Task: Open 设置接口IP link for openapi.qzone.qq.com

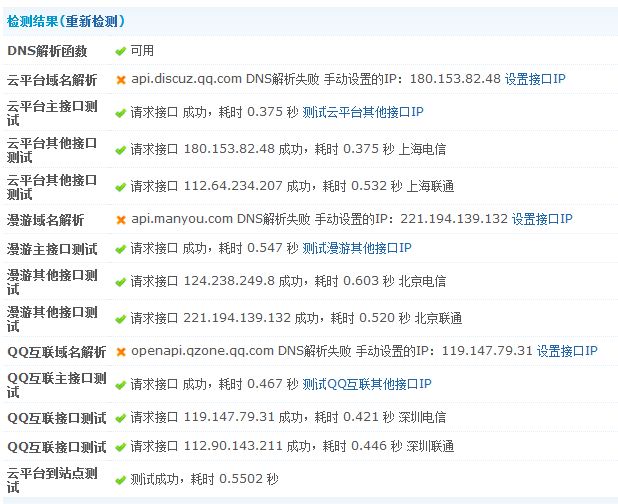Action: tap(567, 351)
